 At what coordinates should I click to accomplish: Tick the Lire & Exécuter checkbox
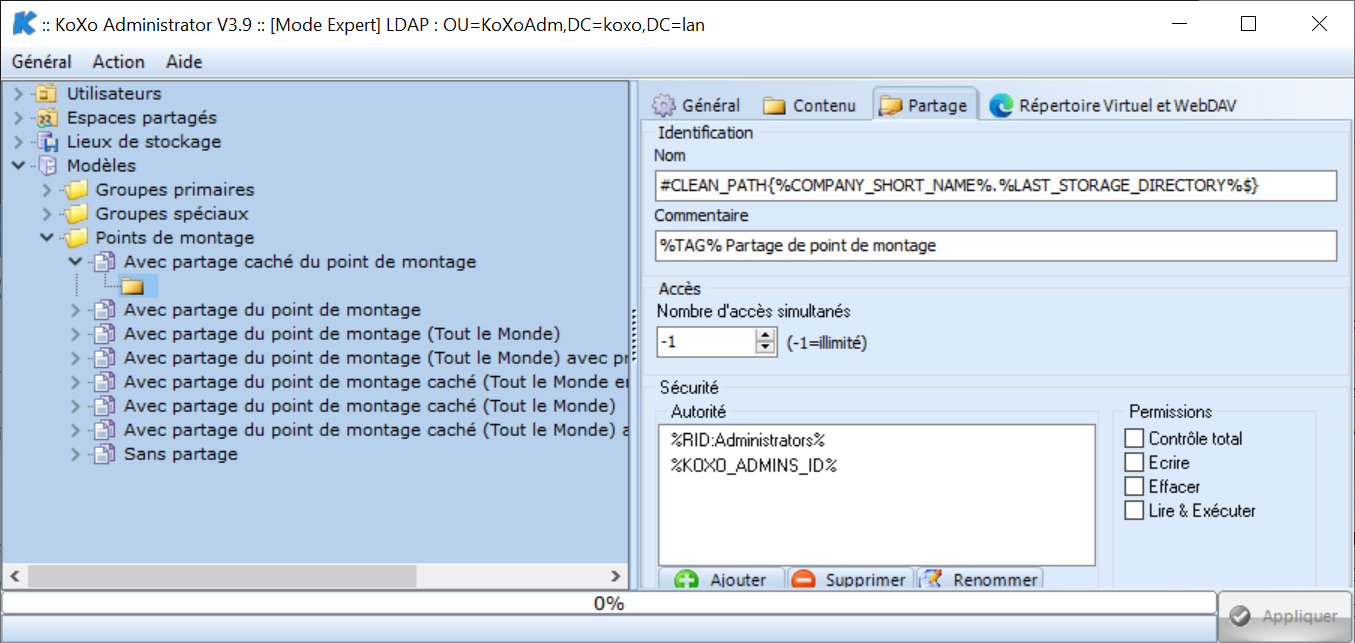coord(1134,511)
